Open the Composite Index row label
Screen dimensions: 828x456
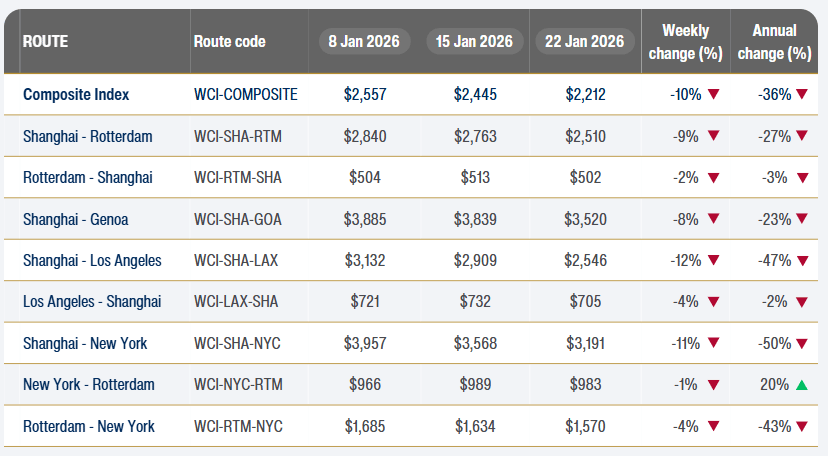[x=76, y=95]
